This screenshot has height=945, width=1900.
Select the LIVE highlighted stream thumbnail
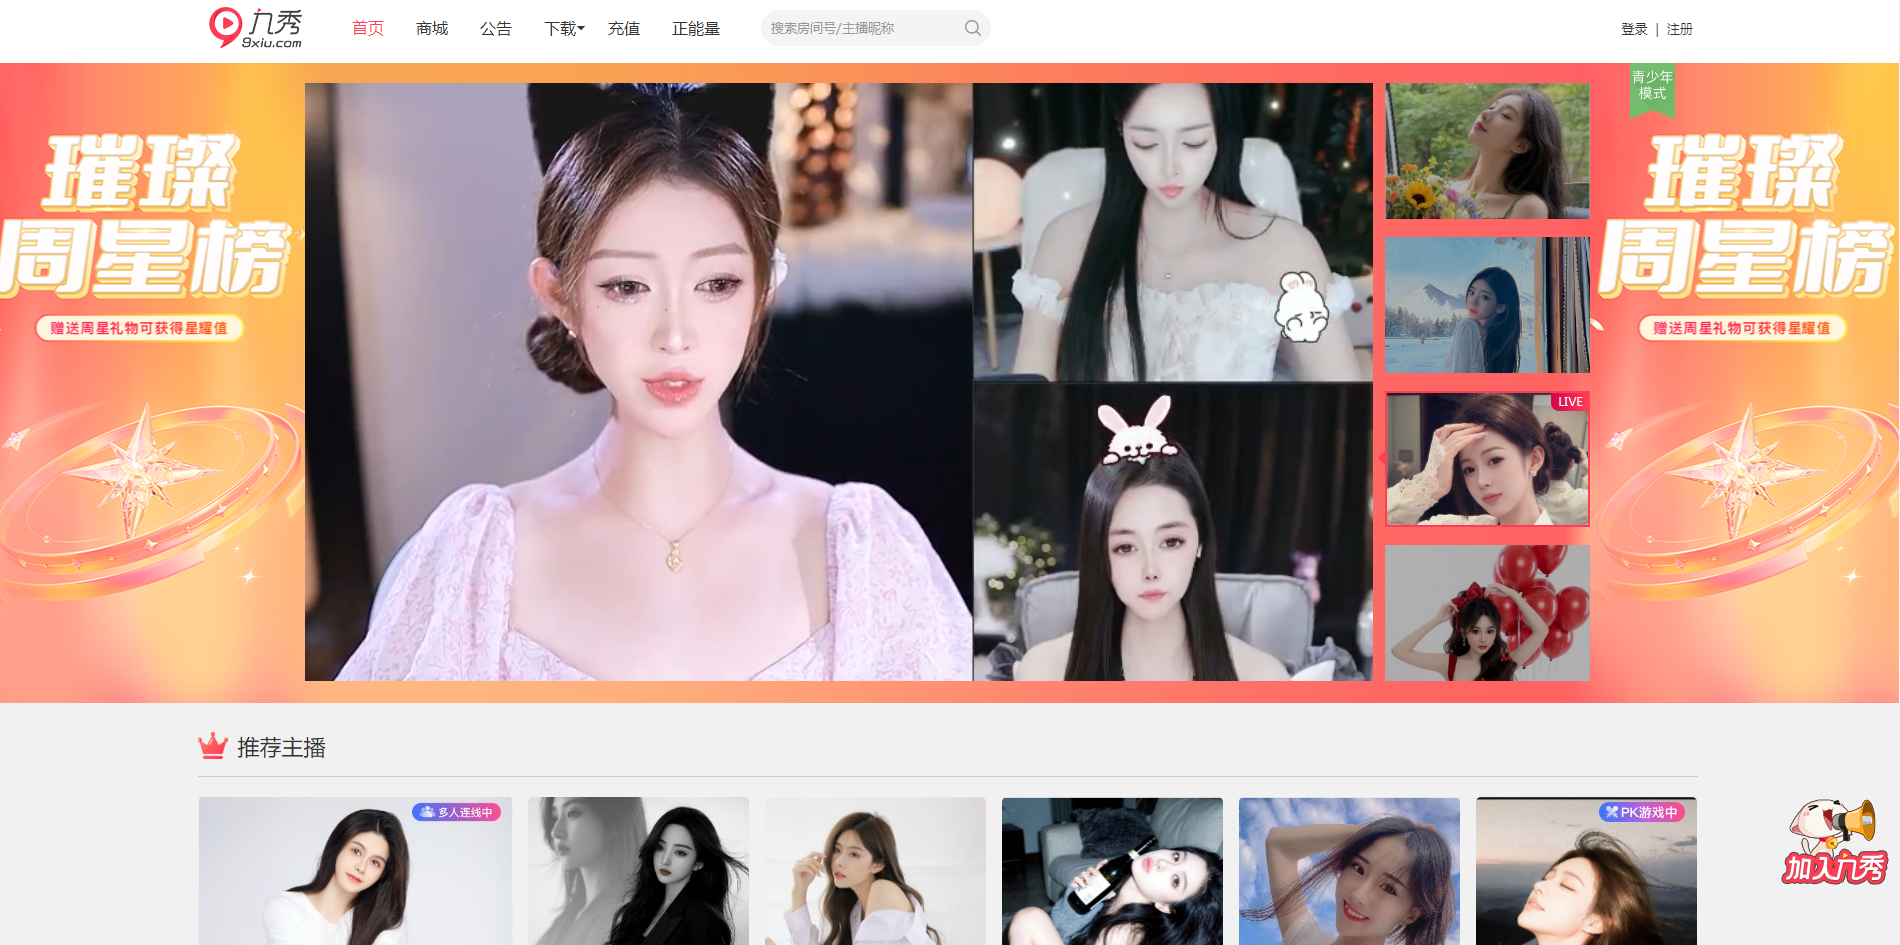click(1487, 459)
